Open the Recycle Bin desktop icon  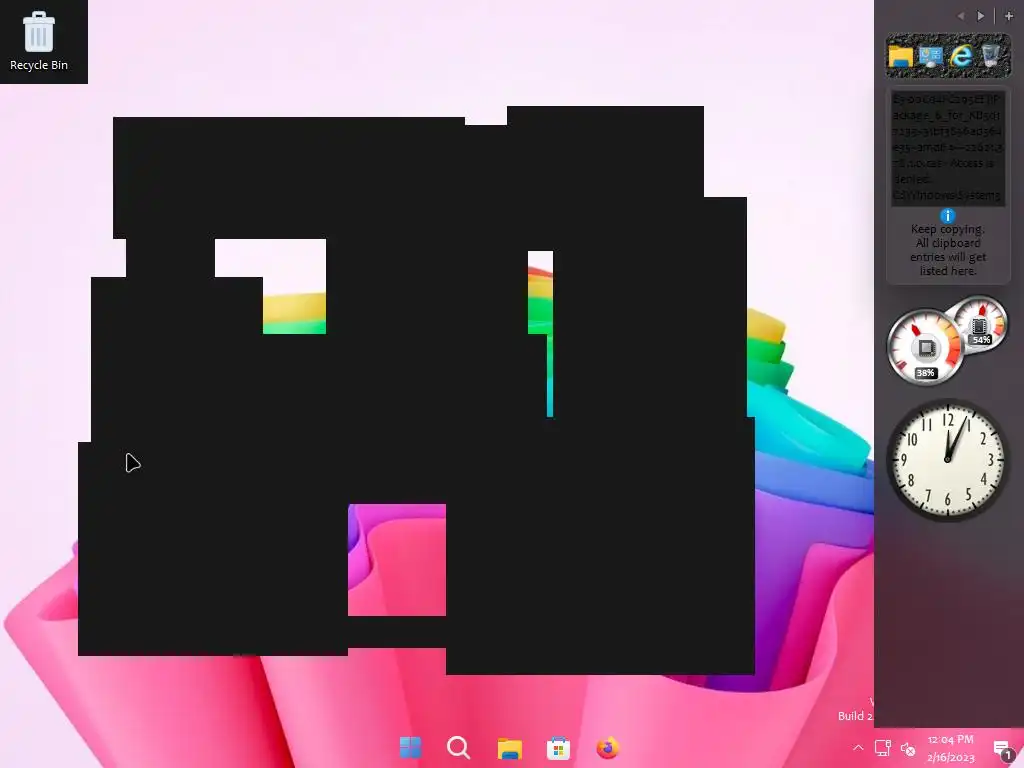[39, 41]
